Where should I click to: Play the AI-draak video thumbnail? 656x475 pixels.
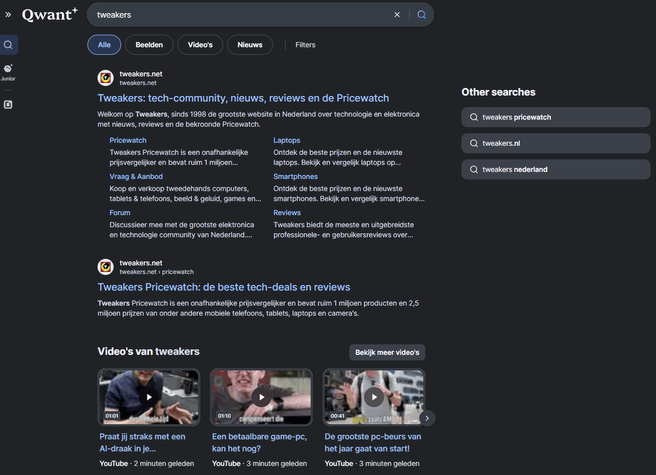click(149, 397)
